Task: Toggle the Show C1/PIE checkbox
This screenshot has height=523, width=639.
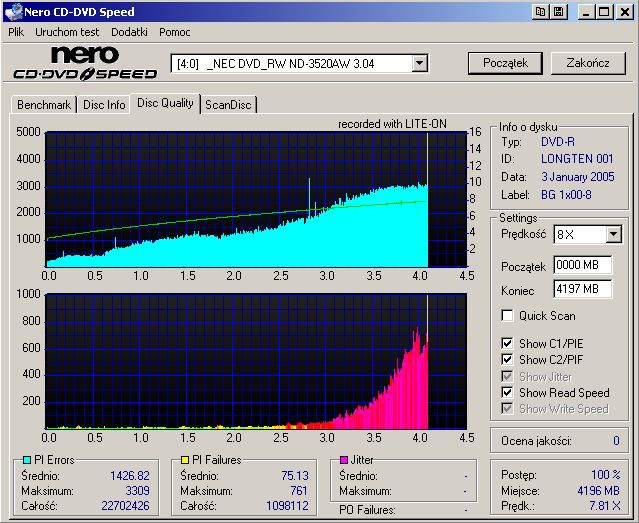Action: pyautogui.click(x=507, y=343)
